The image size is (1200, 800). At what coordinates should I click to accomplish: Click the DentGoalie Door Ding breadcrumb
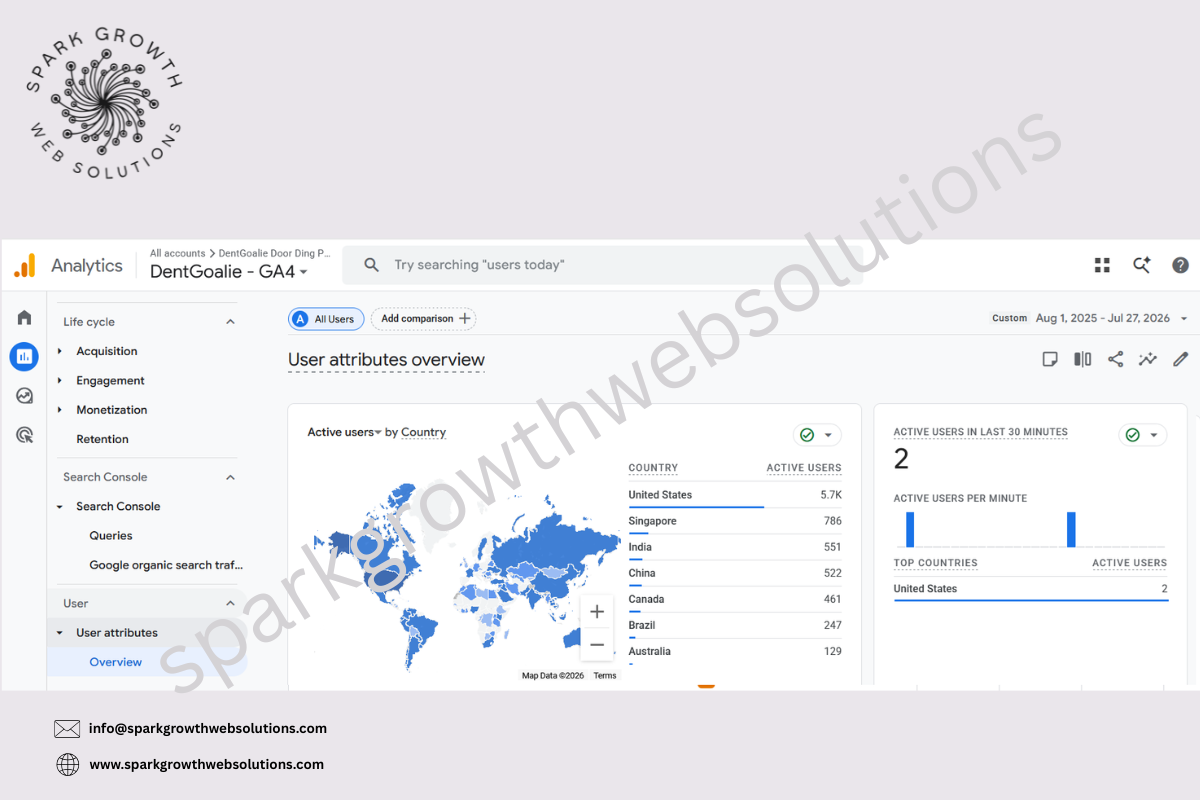[x=274, y=253]
